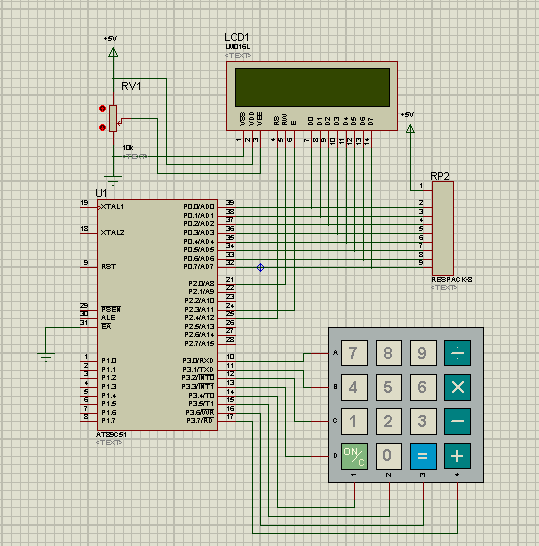This screenshot has height=546, width=539.
Task: Click pin number 19 on U1
Action: tap(84, 203)
